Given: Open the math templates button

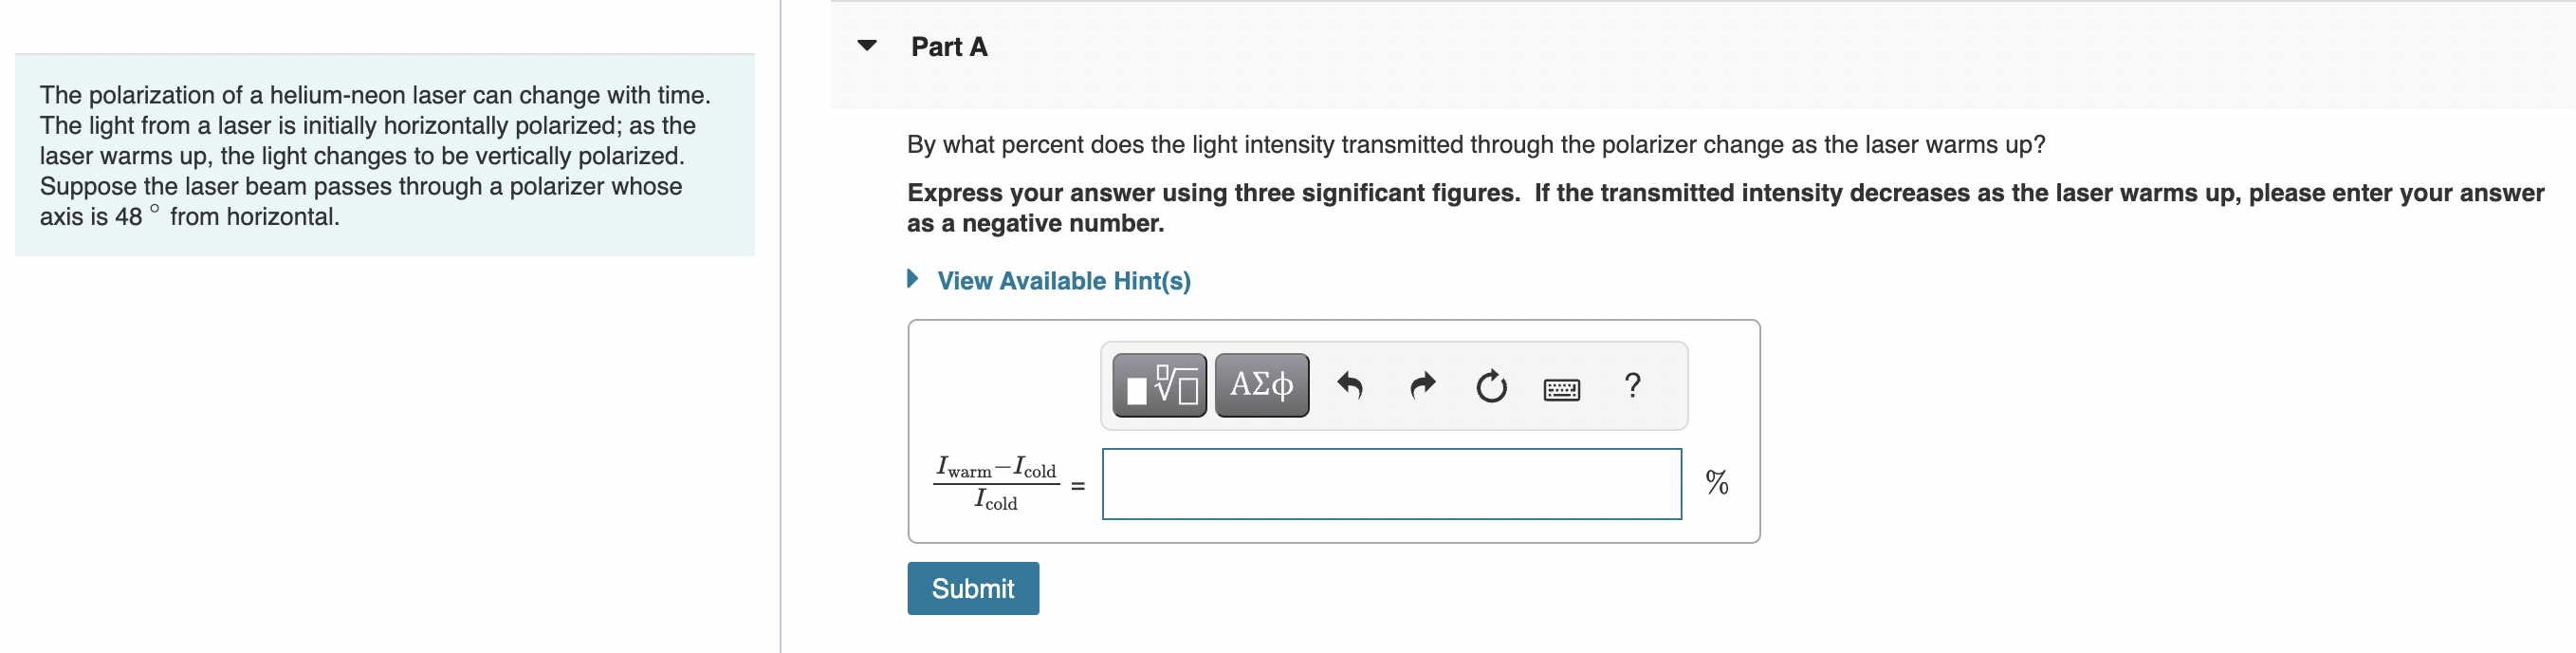Looking at the screenshot, I should (x=1159, y=385).
